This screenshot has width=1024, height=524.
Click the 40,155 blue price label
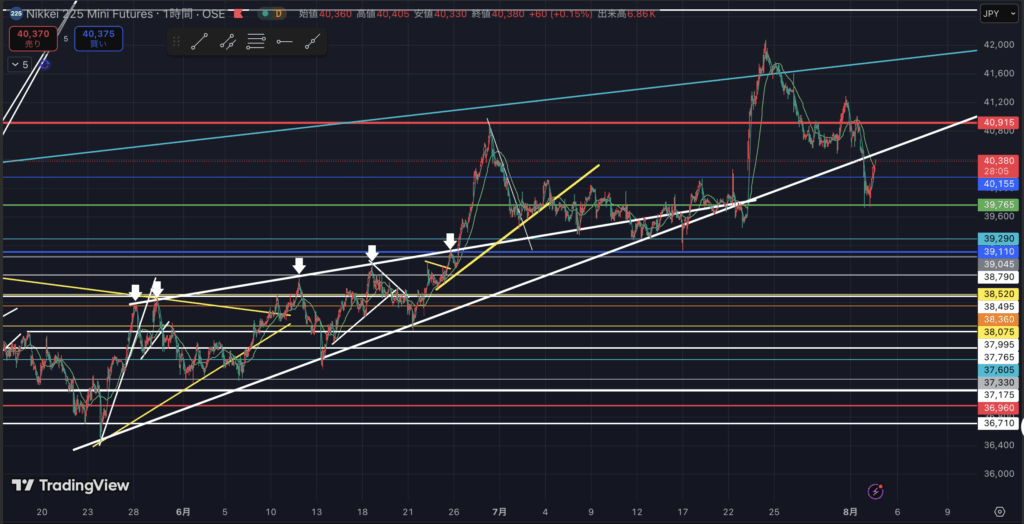999,184
